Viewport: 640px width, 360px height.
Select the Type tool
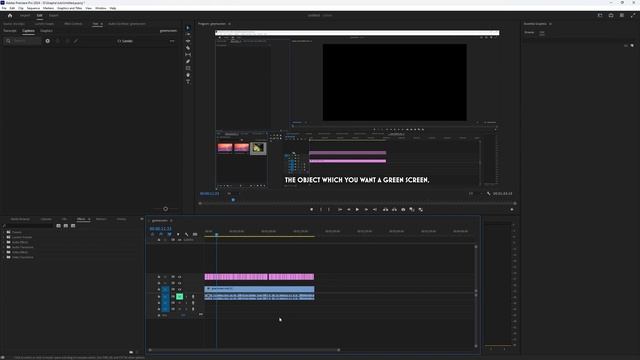point(188,82)
